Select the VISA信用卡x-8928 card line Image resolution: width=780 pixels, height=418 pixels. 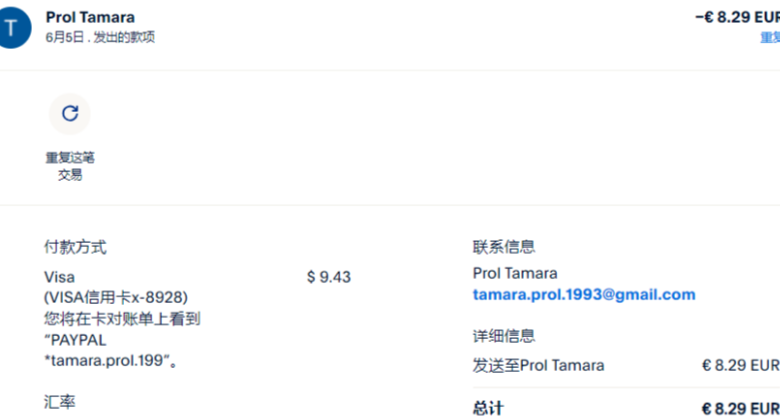pos(116,298)
